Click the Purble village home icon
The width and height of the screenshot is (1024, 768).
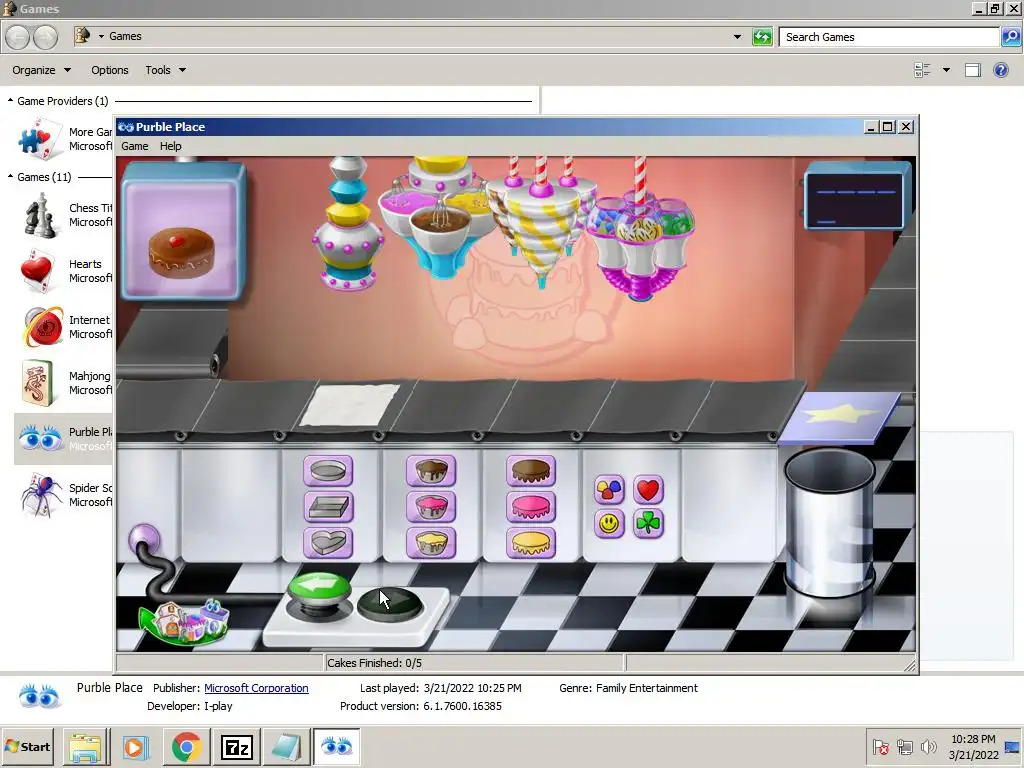tap(185, 621)
